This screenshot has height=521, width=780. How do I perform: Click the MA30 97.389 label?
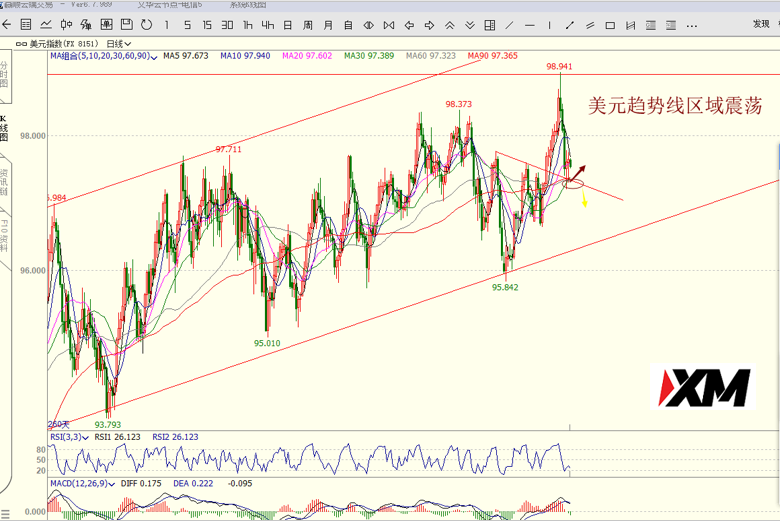pyautogui.click(x=369, y=56)
